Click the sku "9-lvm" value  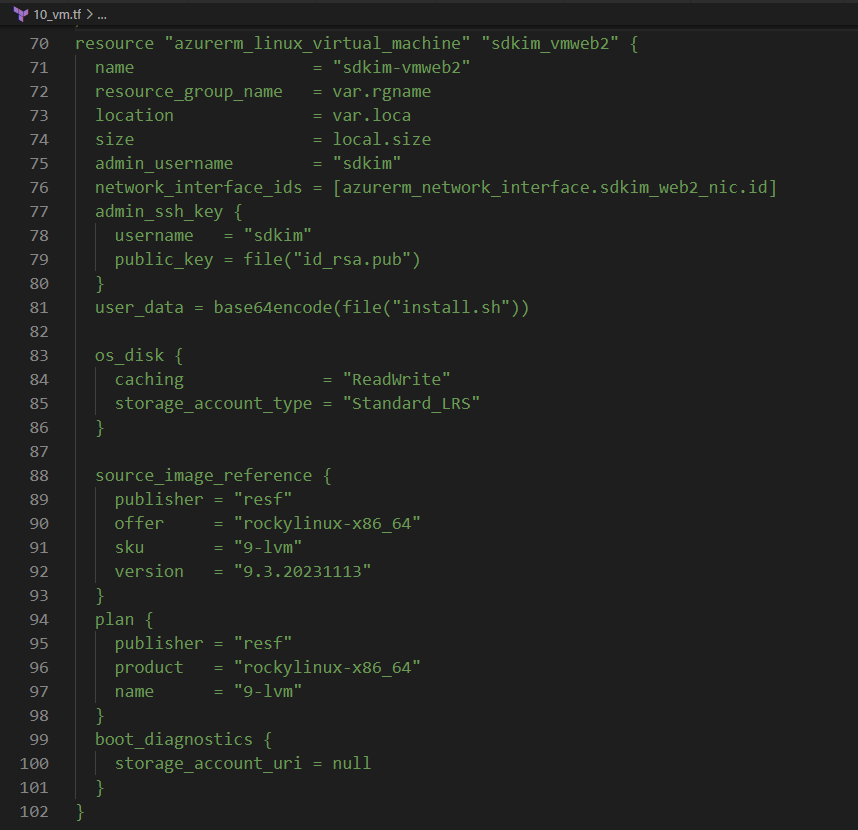coord(268,548)
